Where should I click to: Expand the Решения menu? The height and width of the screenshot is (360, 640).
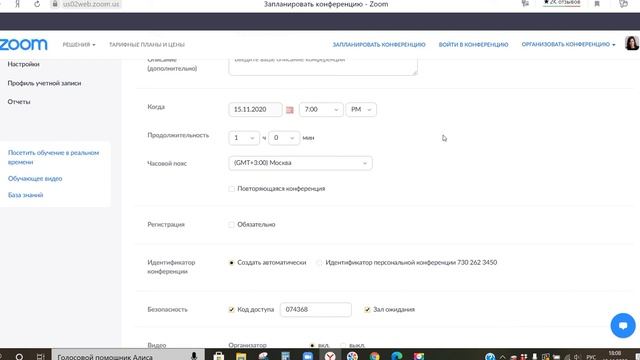[79, 44]
